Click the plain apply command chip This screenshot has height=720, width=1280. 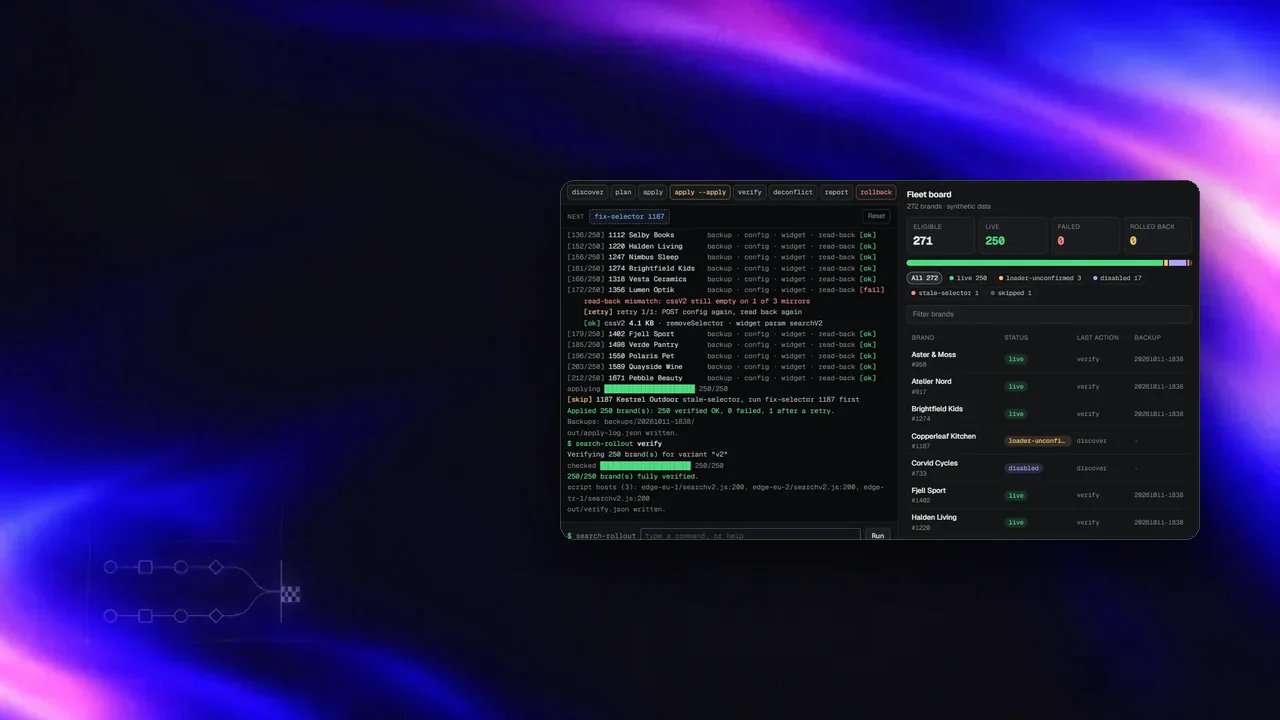[653, 192]
